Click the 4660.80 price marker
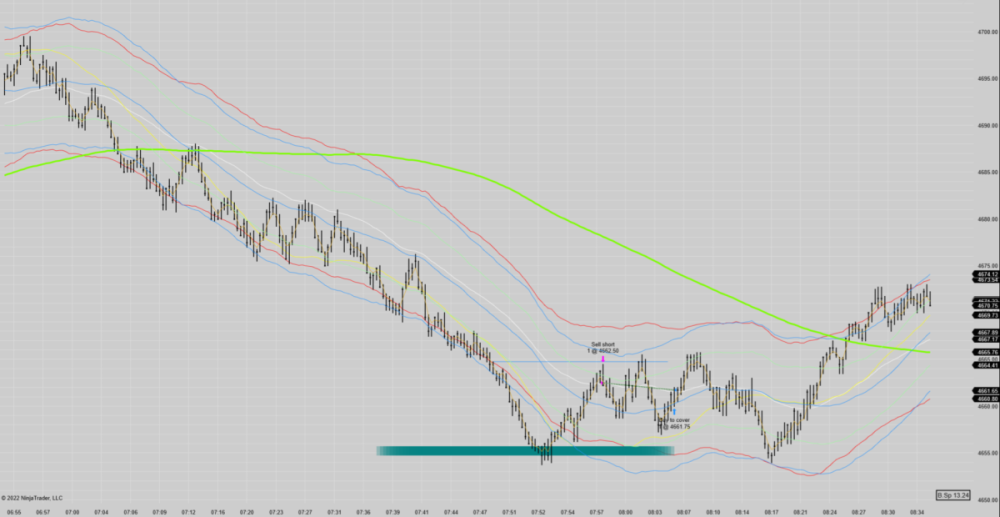1000x517 pixels. tap(985, 399)
